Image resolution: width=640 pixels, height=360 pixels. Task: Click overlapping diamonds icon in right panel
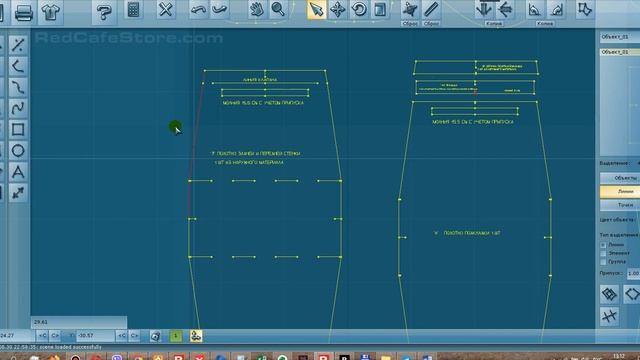coord(609,294)
